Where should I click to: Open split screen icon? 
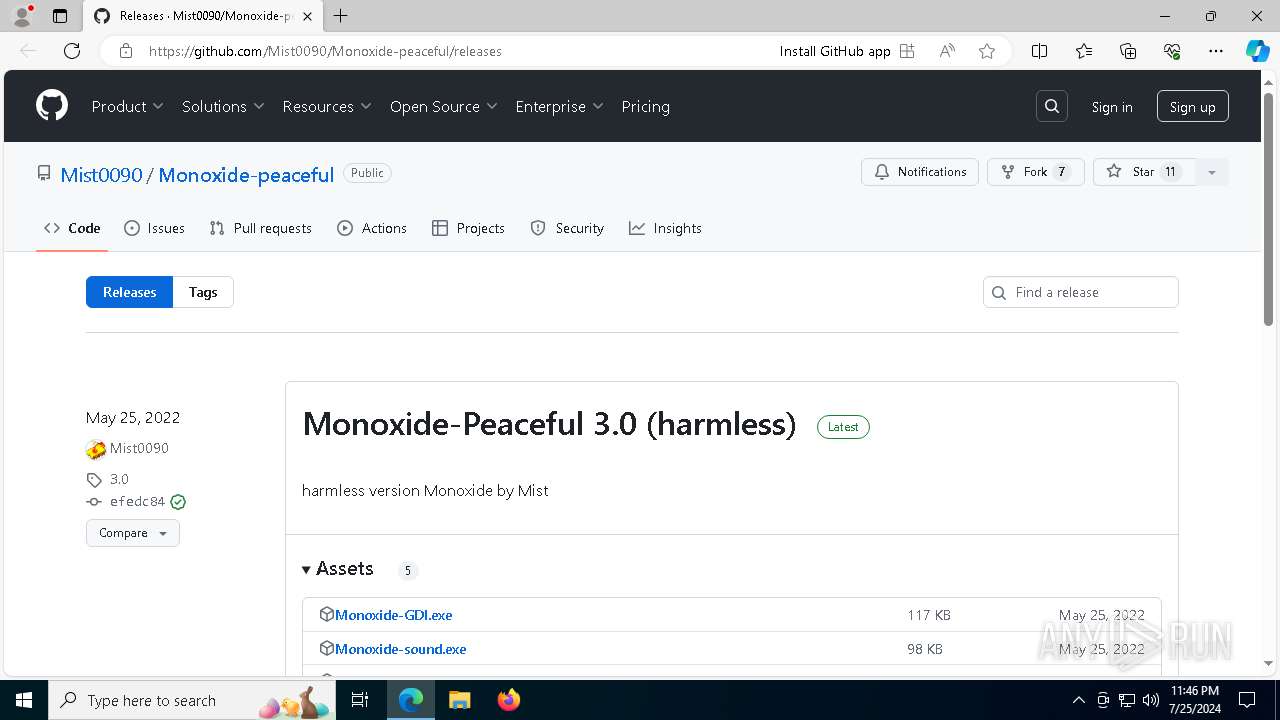click(x=1039, y=51)
